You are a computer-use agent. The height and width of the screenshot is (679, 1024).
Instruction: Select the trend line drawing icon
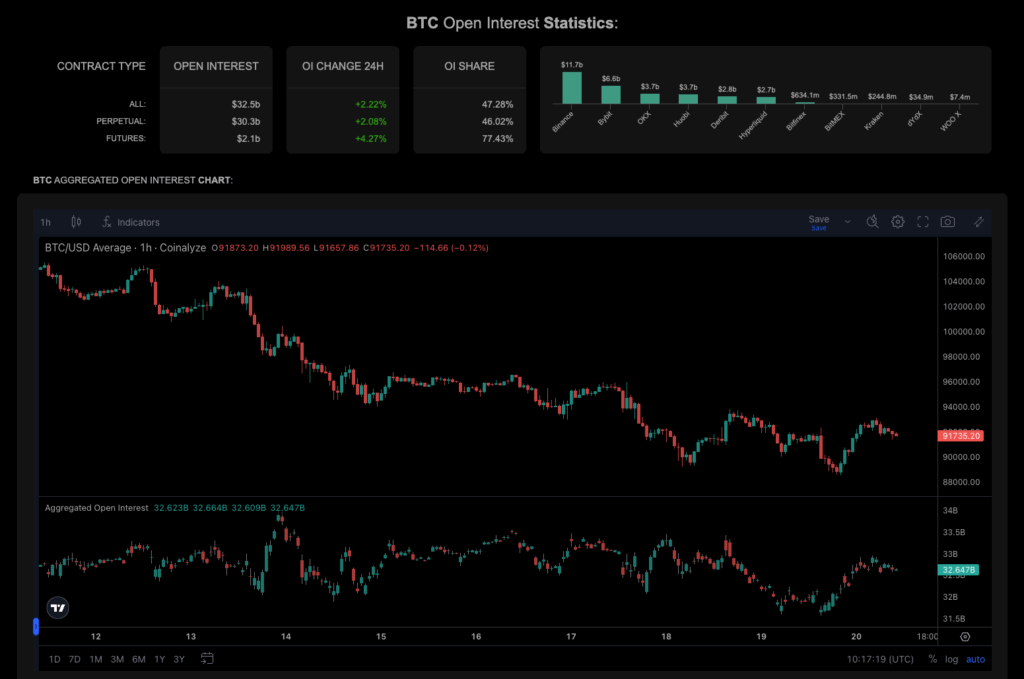pyautogui.click(x=978, y=221)
